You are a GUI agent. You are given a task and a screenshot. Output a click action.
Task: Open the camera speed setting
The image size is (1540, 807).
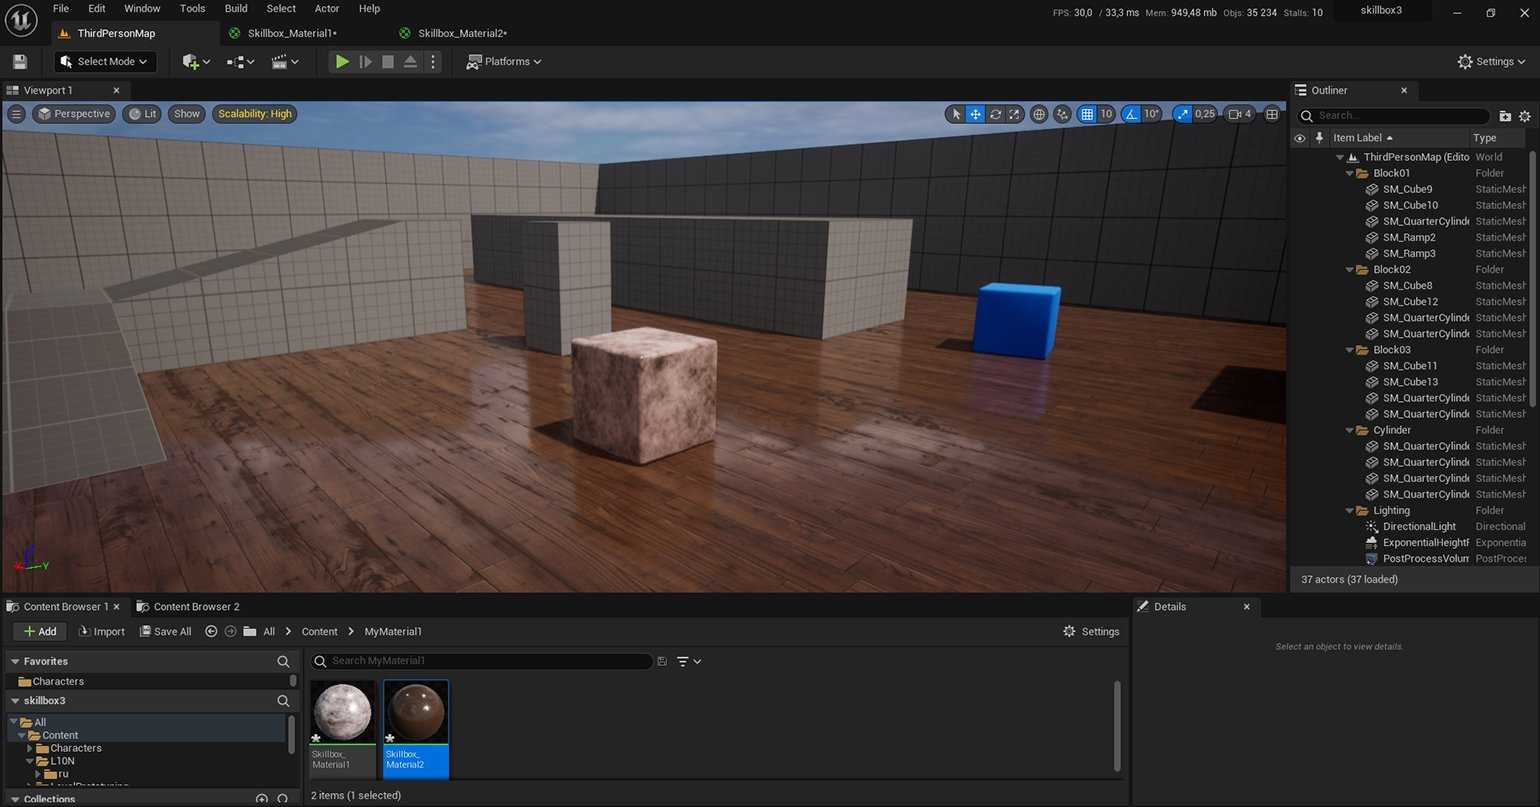pyautogui.click(x=1240, y=114)
